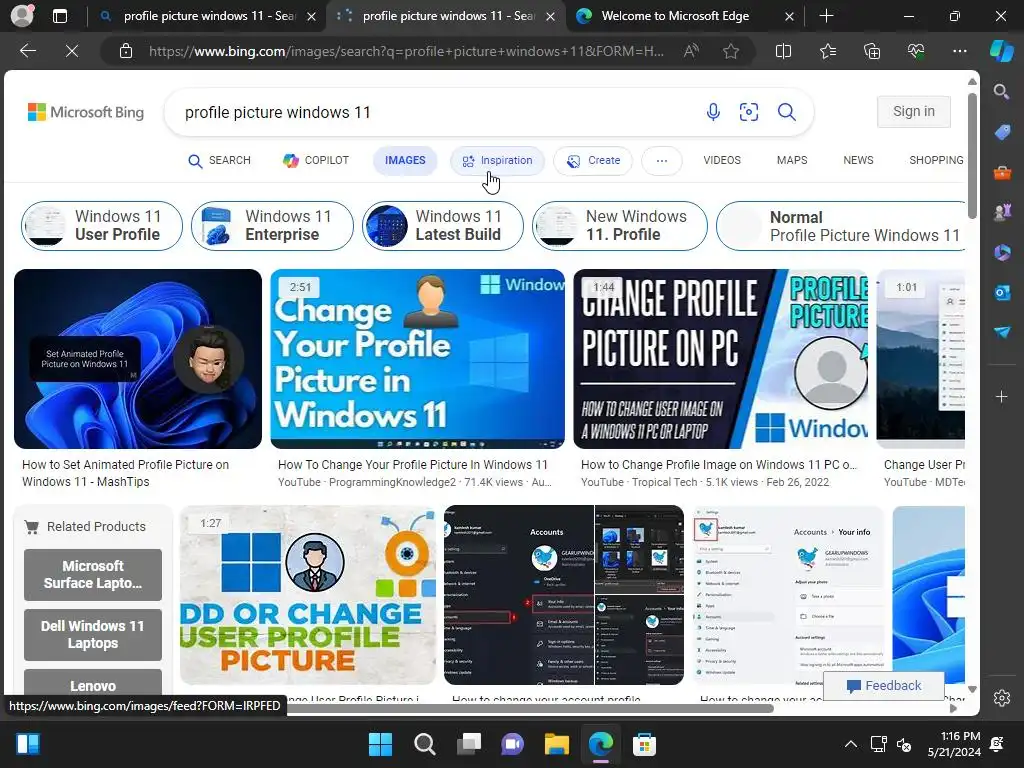Viewport: 1024px width, 768px height.
Task: Open sidebar search icon
Action: pos(1001,91)
